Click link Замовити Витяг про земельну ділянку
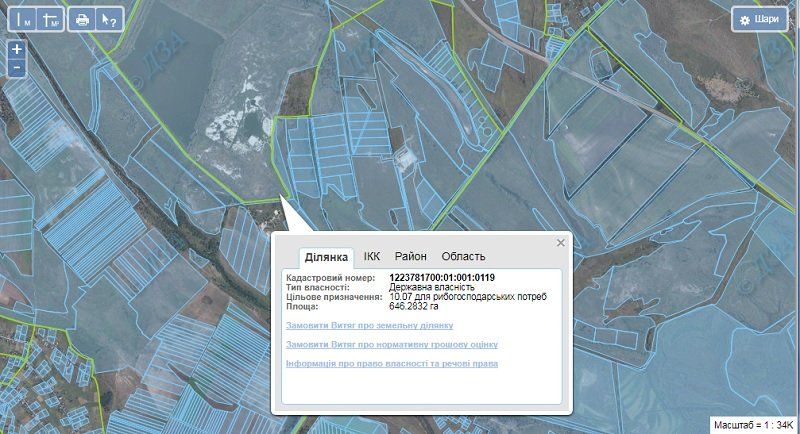The image size is (800, 434). point(369,326)
